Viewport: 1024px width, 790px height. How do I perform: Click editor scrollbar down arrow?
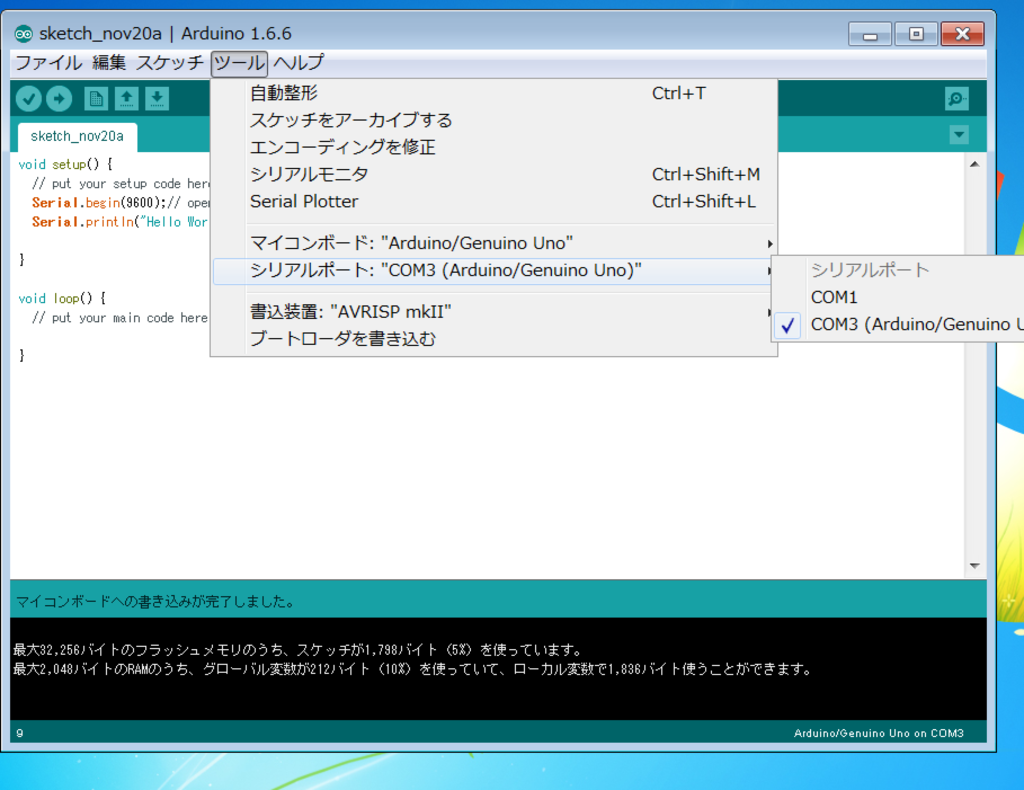click(x=974, y=565)
